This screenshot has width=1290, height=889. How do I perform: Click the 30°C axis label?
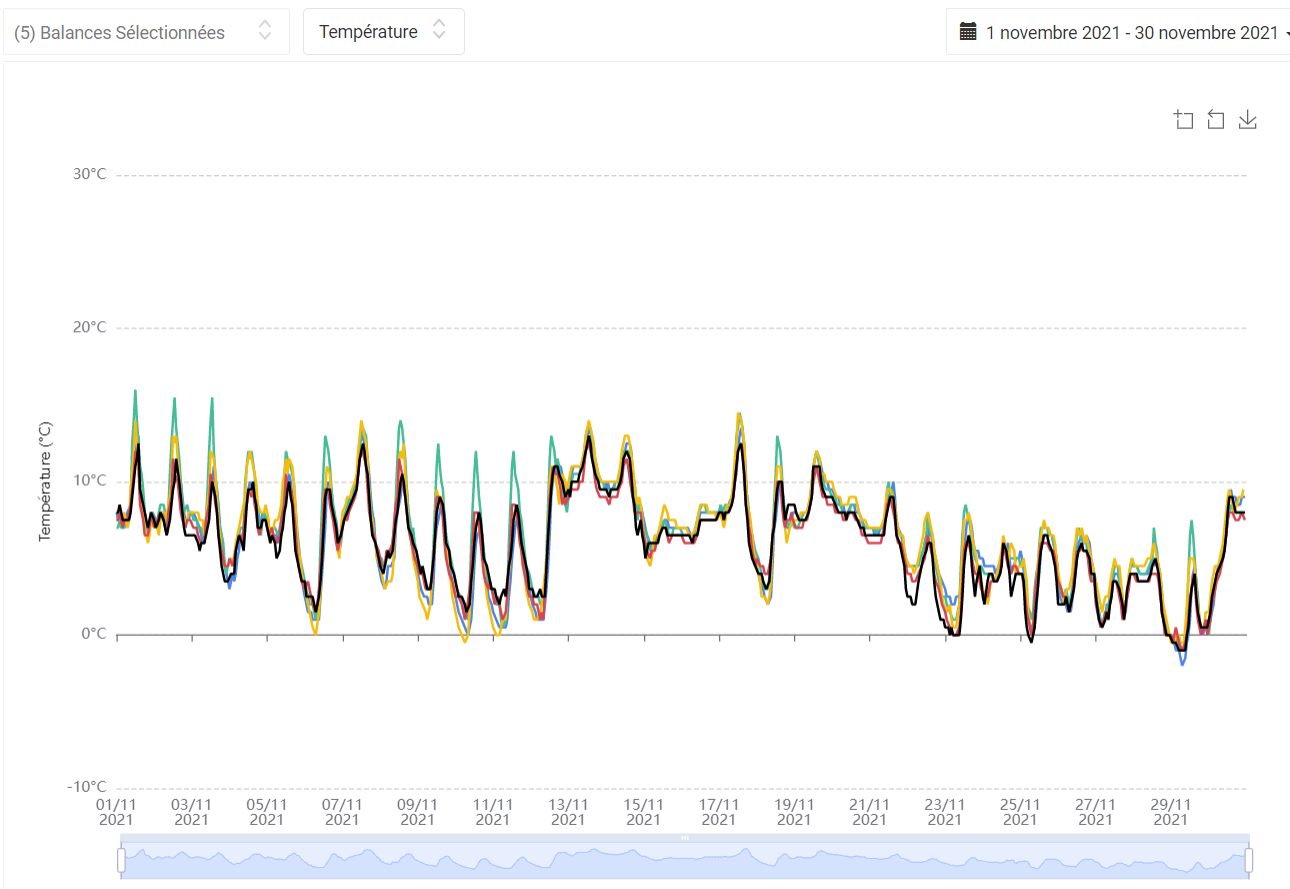point(88,175)
